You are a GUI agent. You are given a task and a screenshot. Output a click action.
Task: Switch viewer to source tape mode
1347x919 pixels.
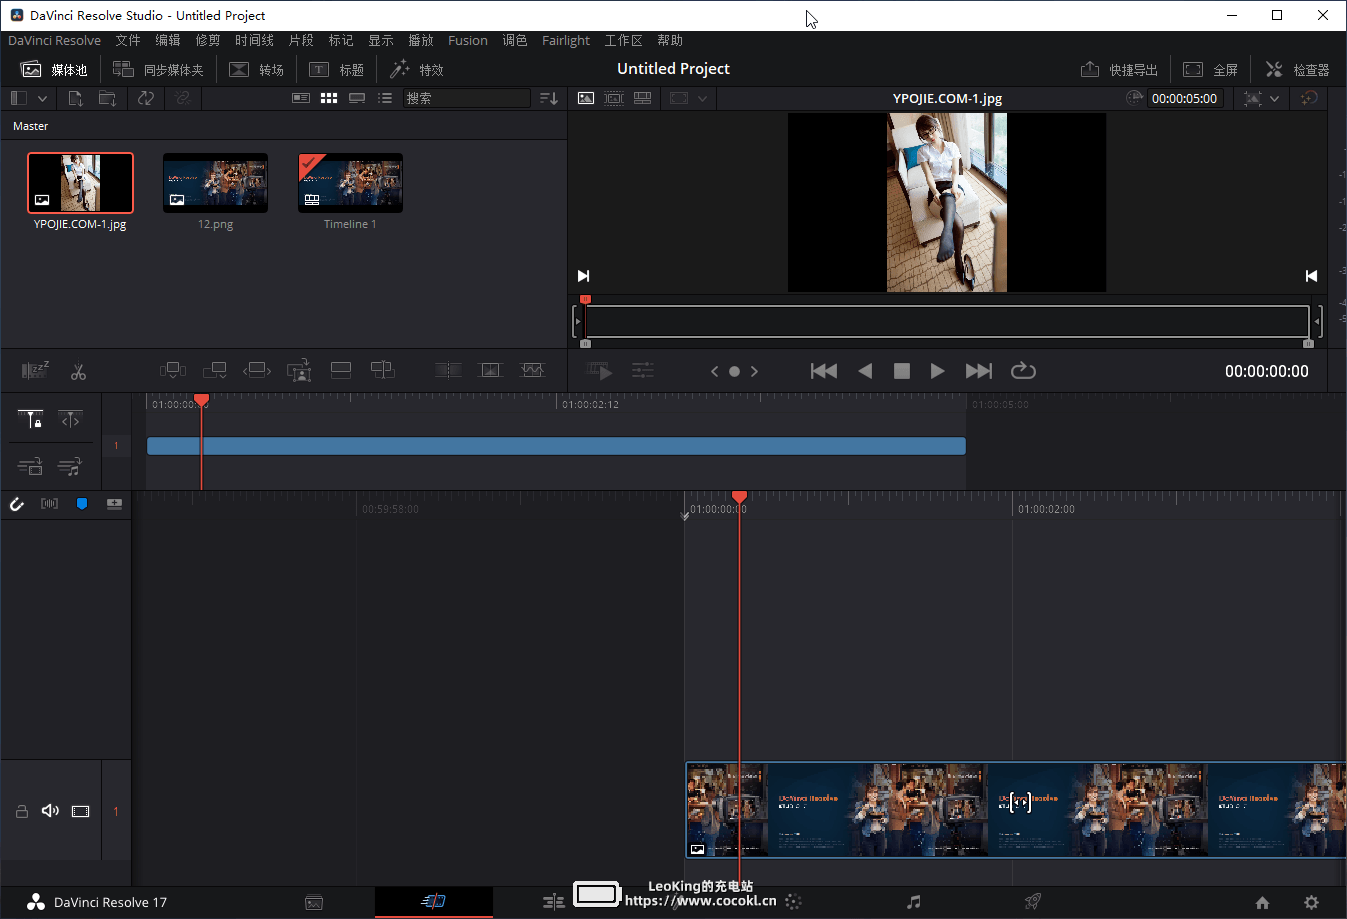coord(614,98)
